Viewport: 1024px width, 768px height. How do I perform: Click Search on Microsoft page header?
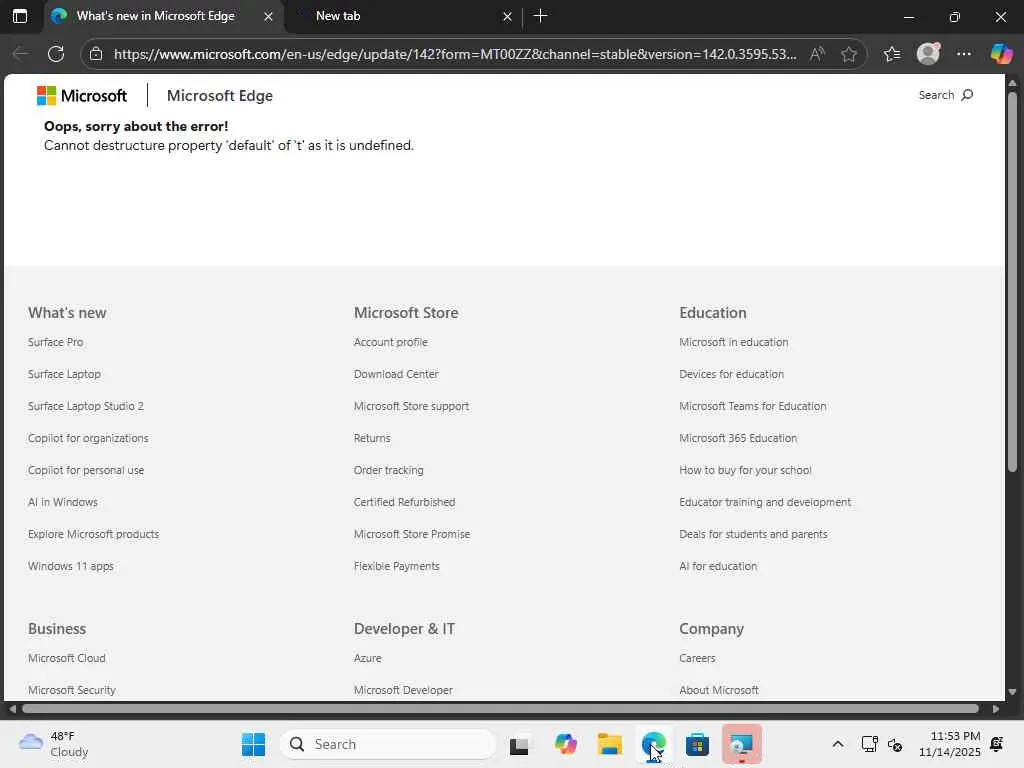click(x=946, y=95)
